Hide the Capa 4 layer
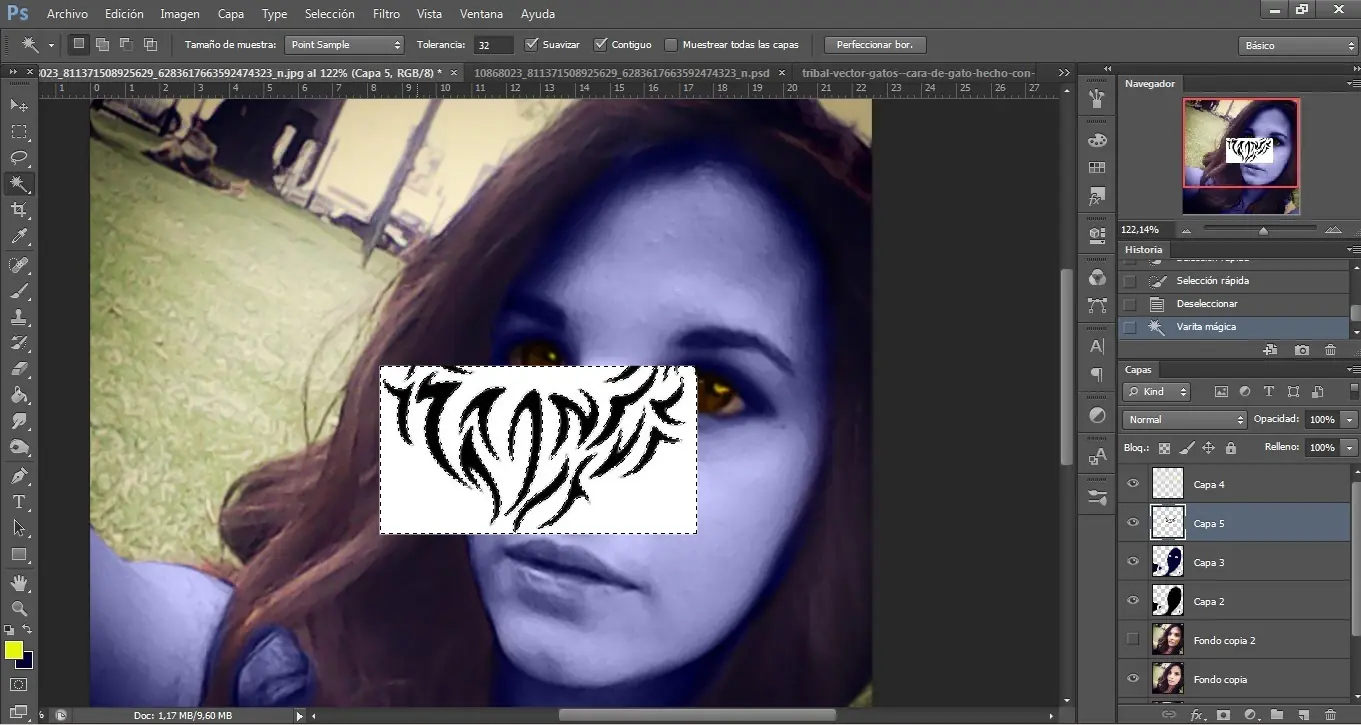The width and height of the screenshot is (1361, 725). pos(1133,484)
